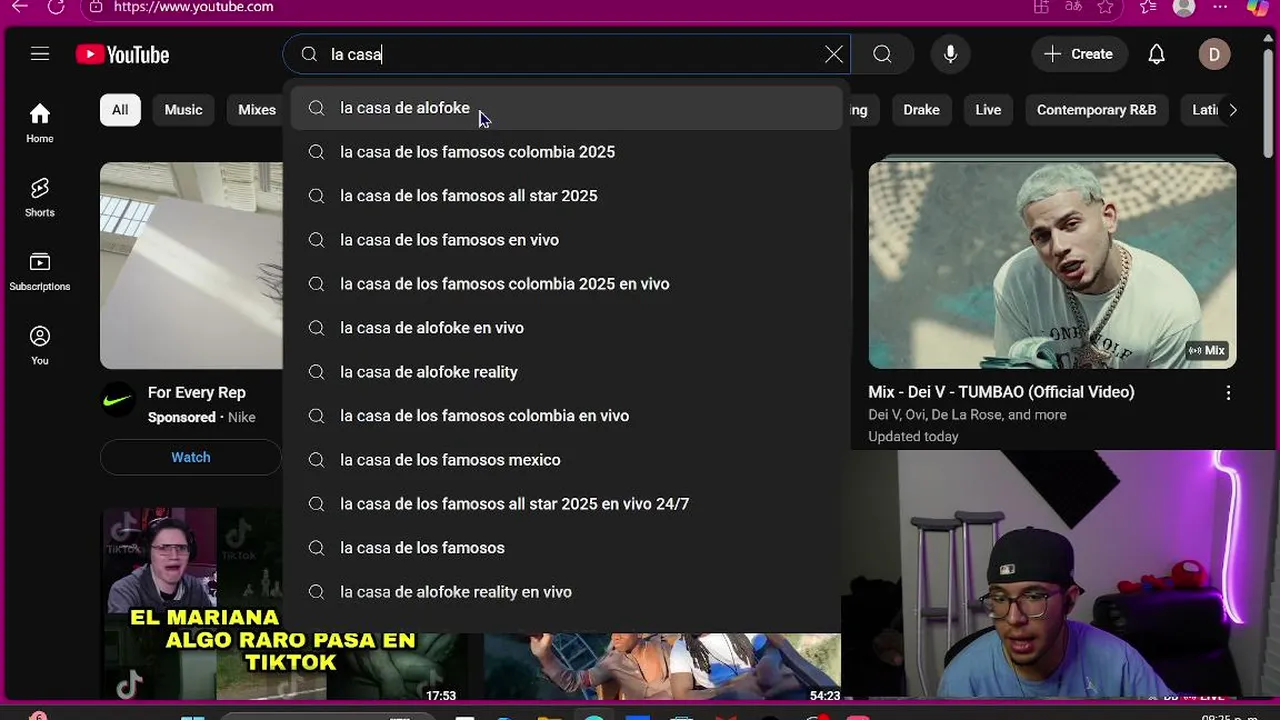Click the Watch button on the Nike ad
Image resolution: width=1280 pixels, height=720 pixels.
click(190, 457)
